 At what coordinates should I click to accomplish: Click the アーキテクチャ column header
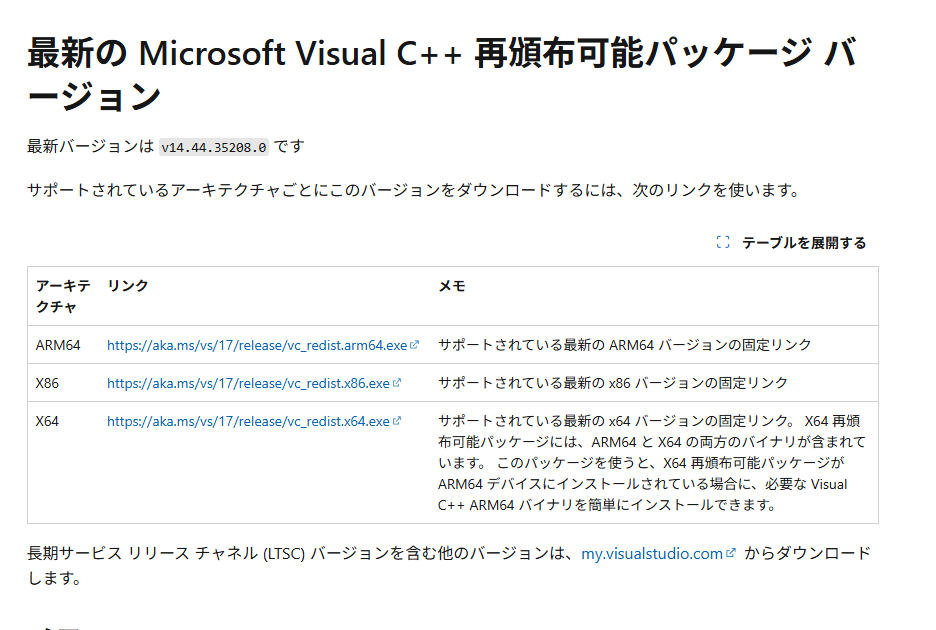tap(63, 296)
